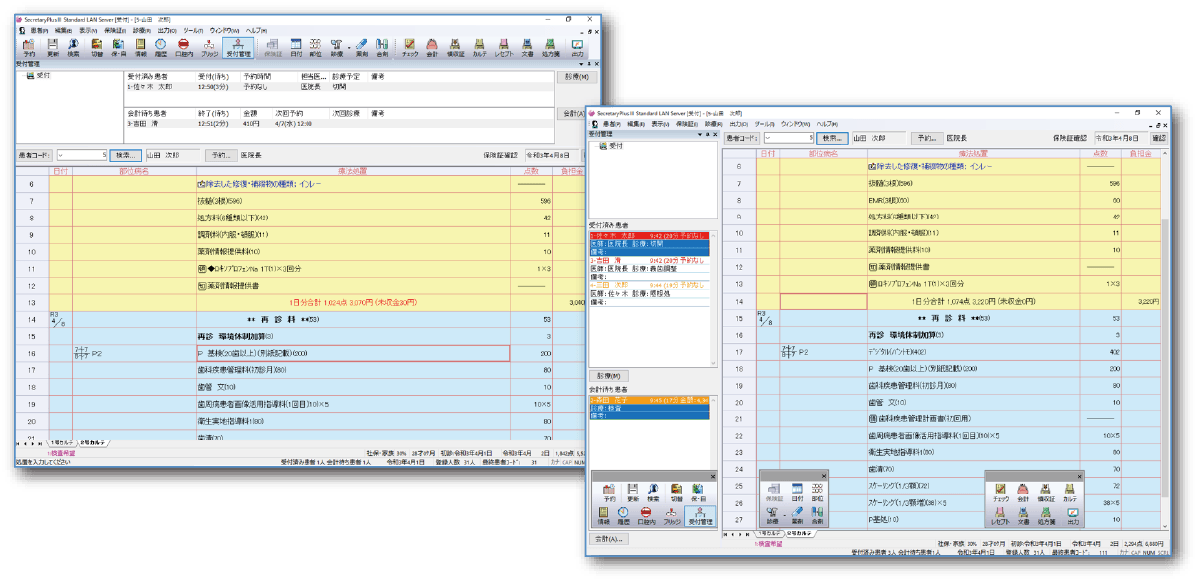Image resolution: width=1200 pixels, height=587 pixels.
Task: Click the 診療(M) button in the back window
Action: click(x=573, y=77)
